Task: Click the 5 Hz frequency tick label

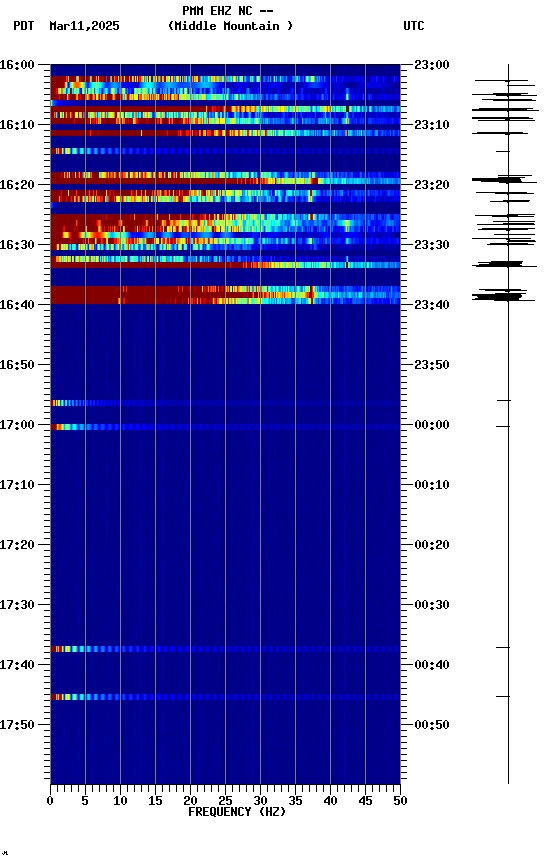Action: point(85,801)
